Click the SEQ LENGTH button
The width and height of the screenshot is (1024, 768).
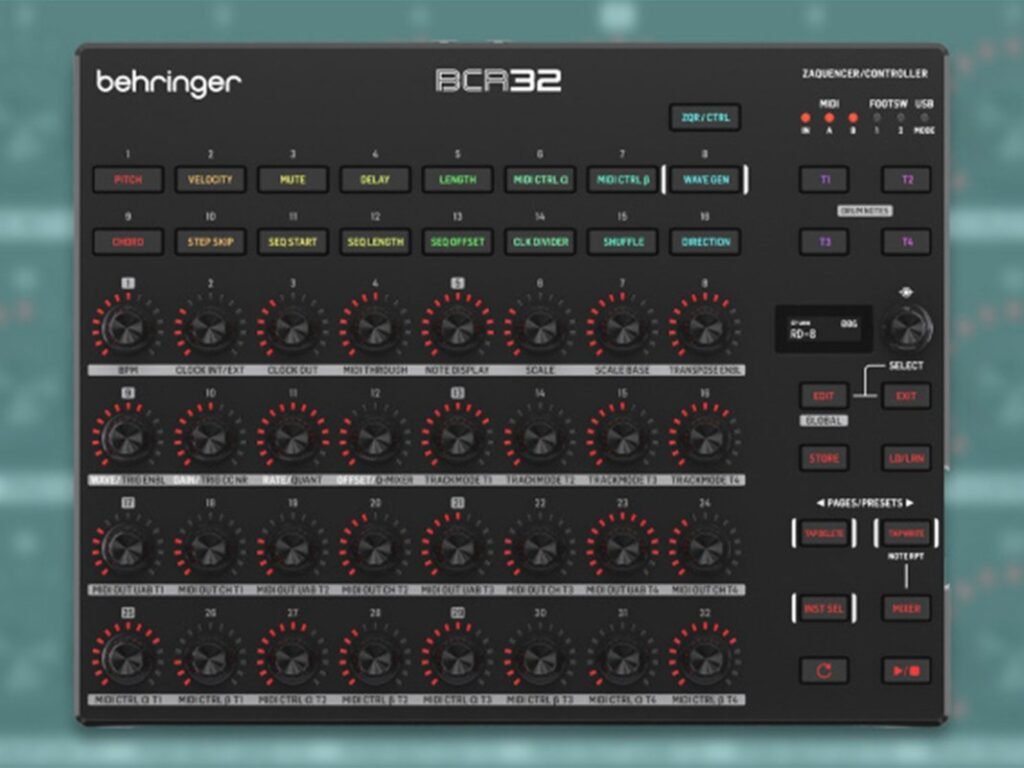tap(375, 242)
